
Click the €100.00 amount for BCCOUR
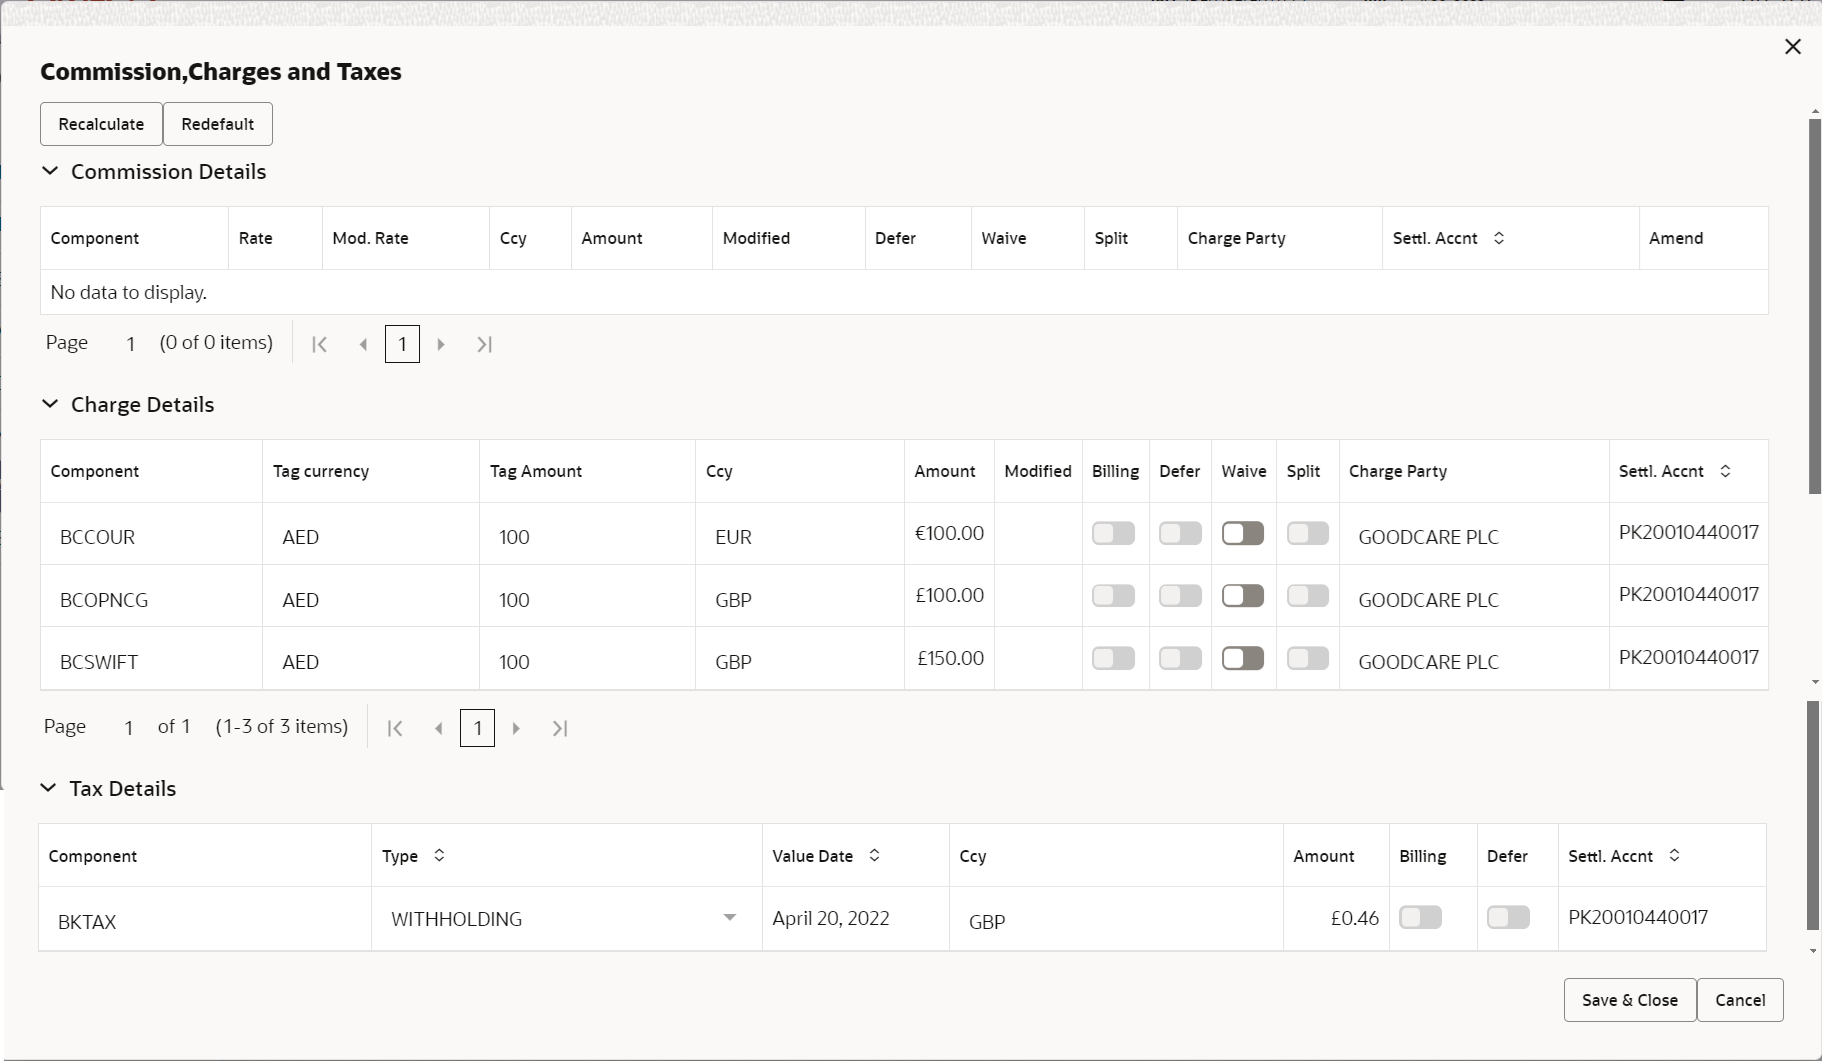950,533
